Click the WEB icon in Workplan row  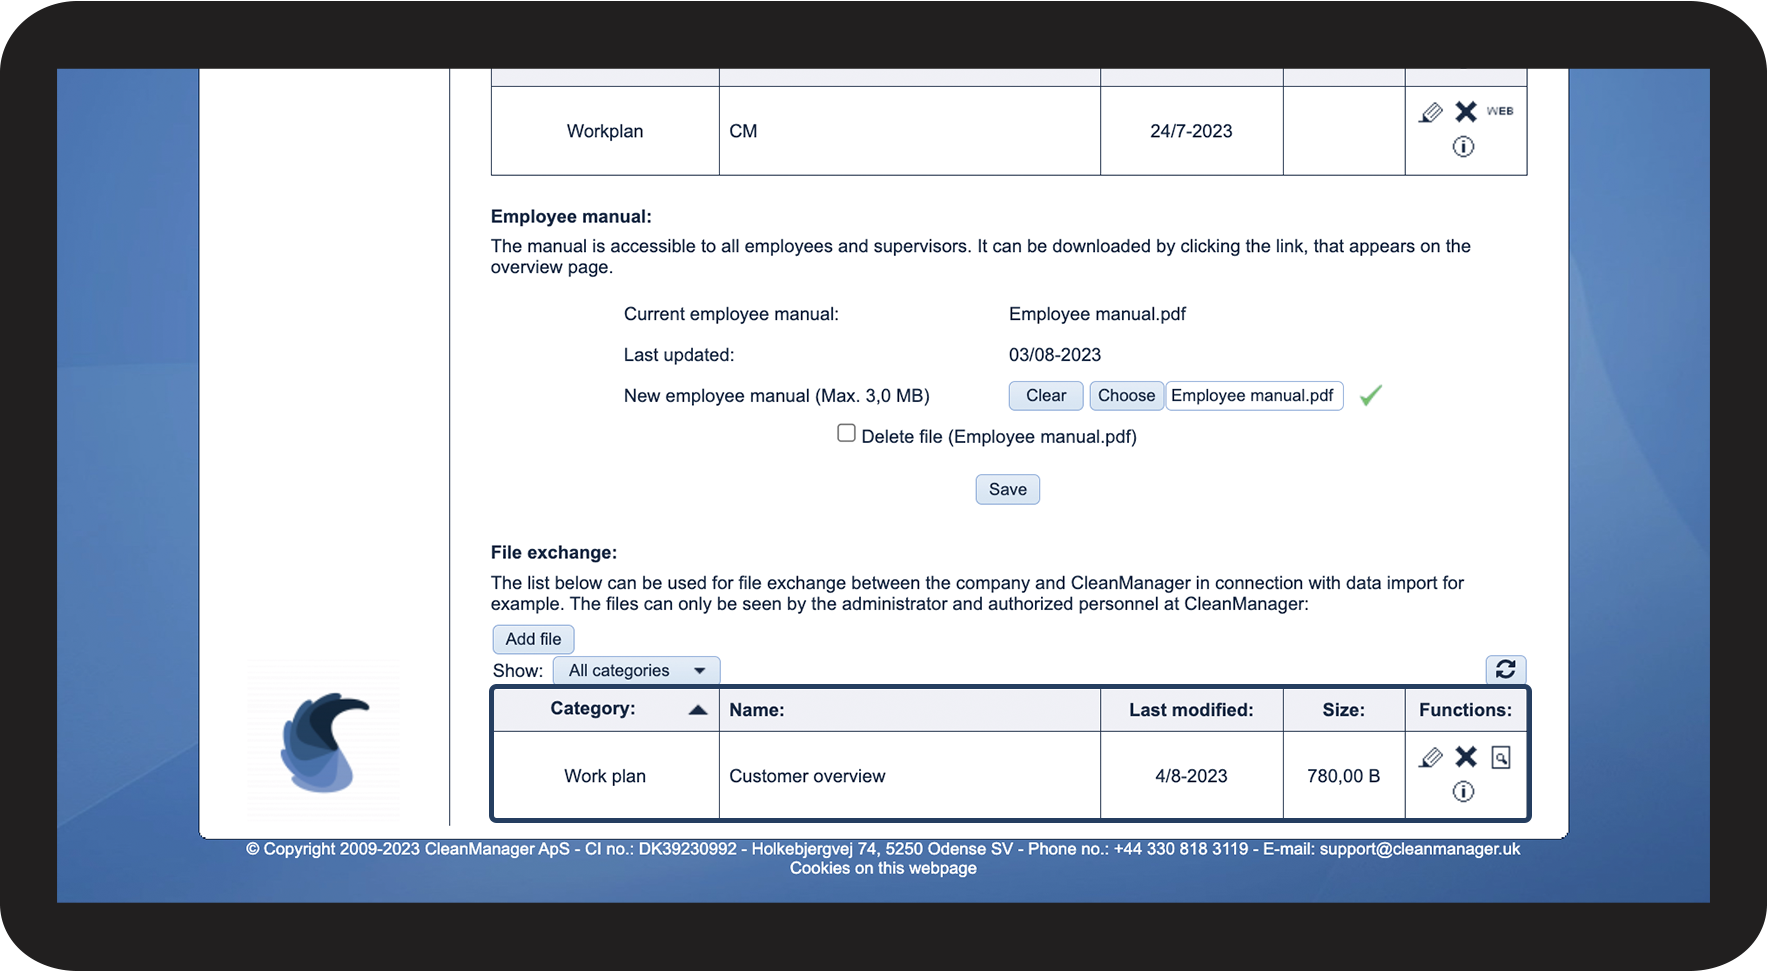(x=1499, y=111)
